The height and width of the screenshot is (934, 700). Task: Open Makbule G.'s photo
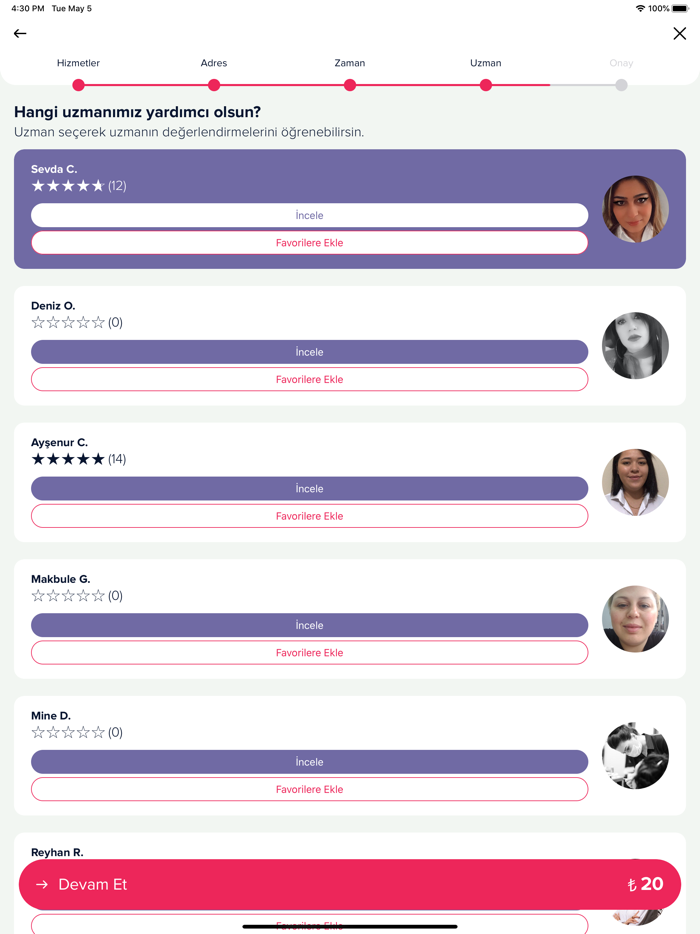coord(635,619)
